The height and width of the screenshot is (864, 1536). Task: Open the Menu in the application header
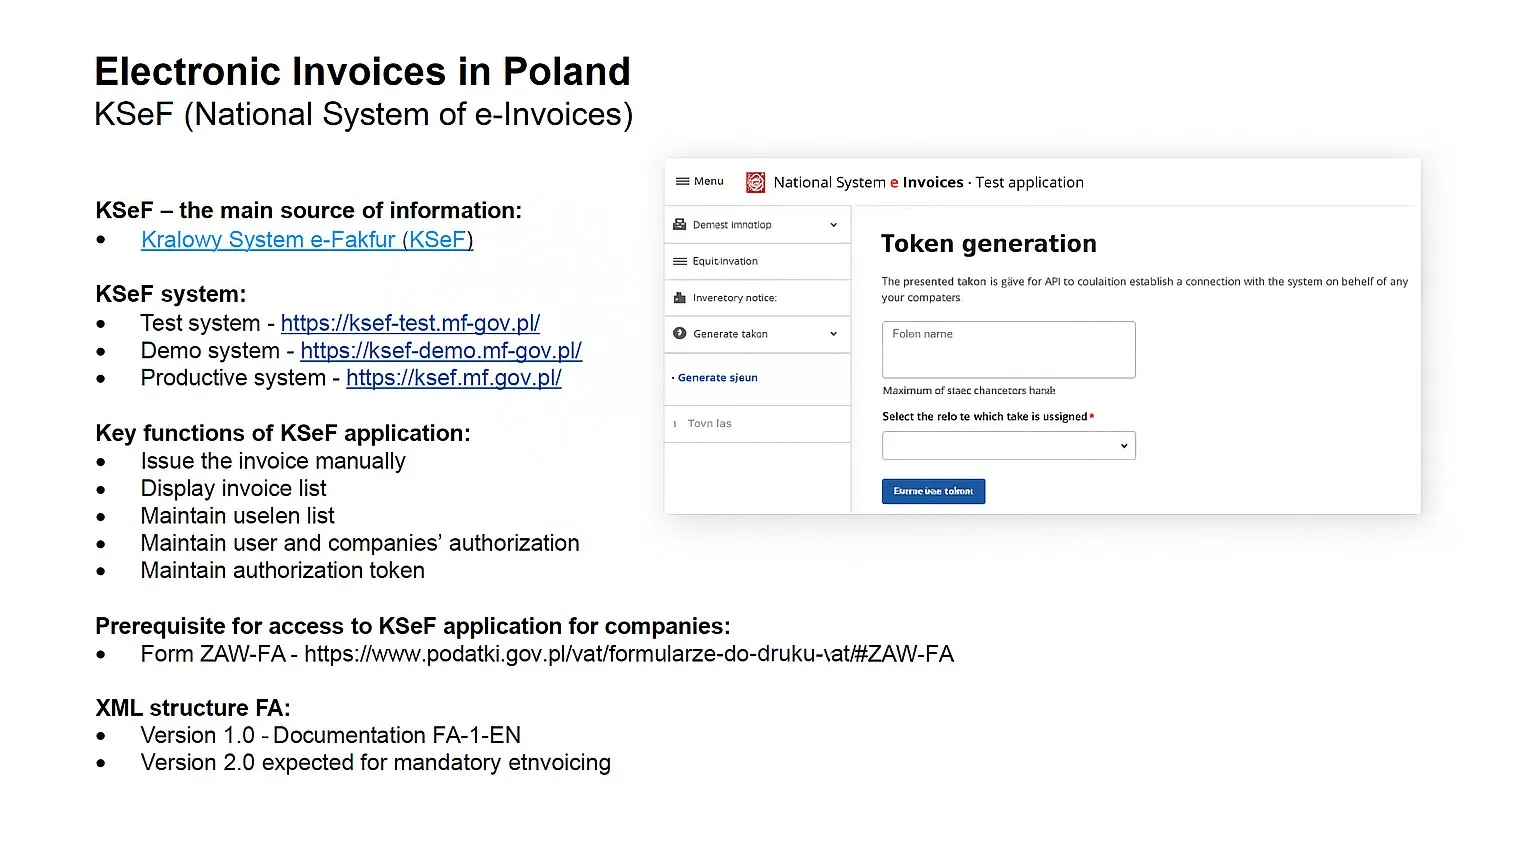(699, 181)
